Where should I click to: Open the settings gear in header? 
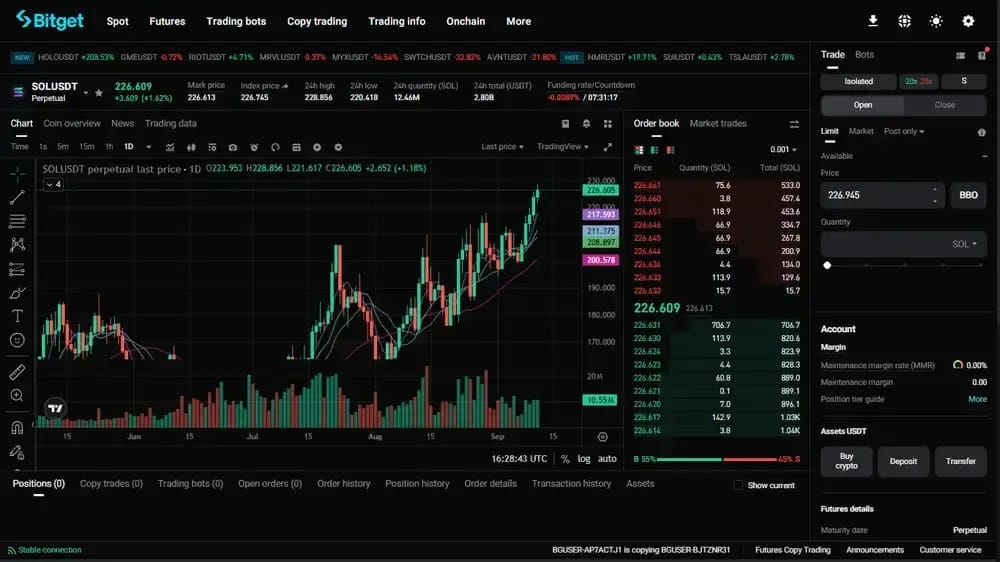click(968, 21)
